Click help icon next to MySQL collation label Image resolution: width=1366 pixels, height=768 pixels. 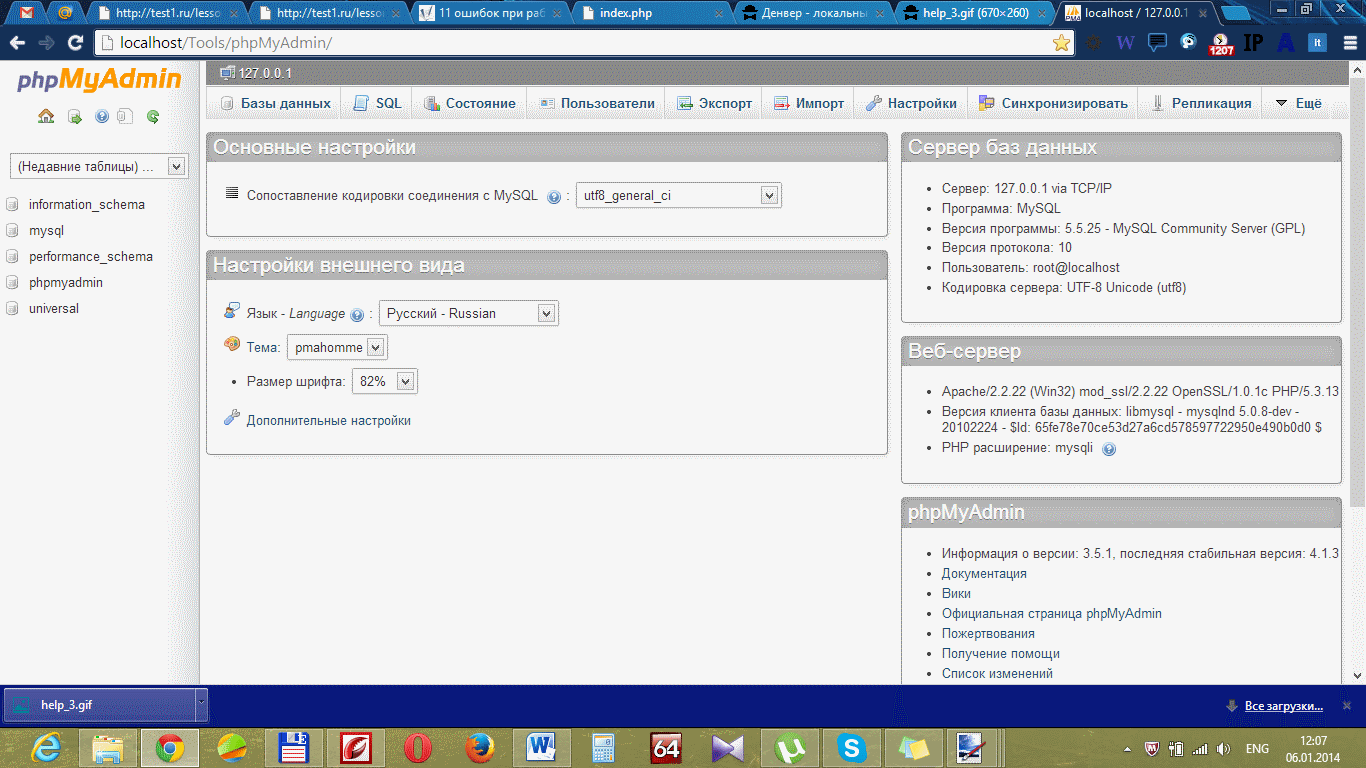[554, 197]
